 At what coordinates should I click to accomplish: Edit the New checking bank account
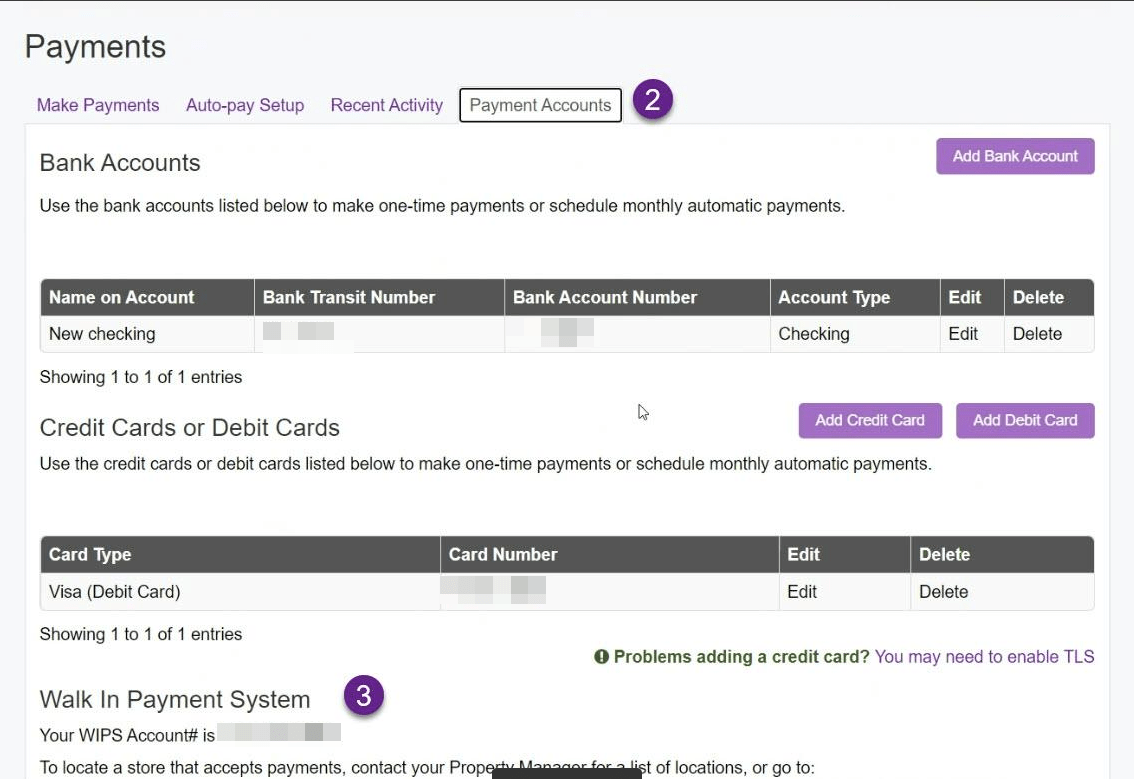966,333
